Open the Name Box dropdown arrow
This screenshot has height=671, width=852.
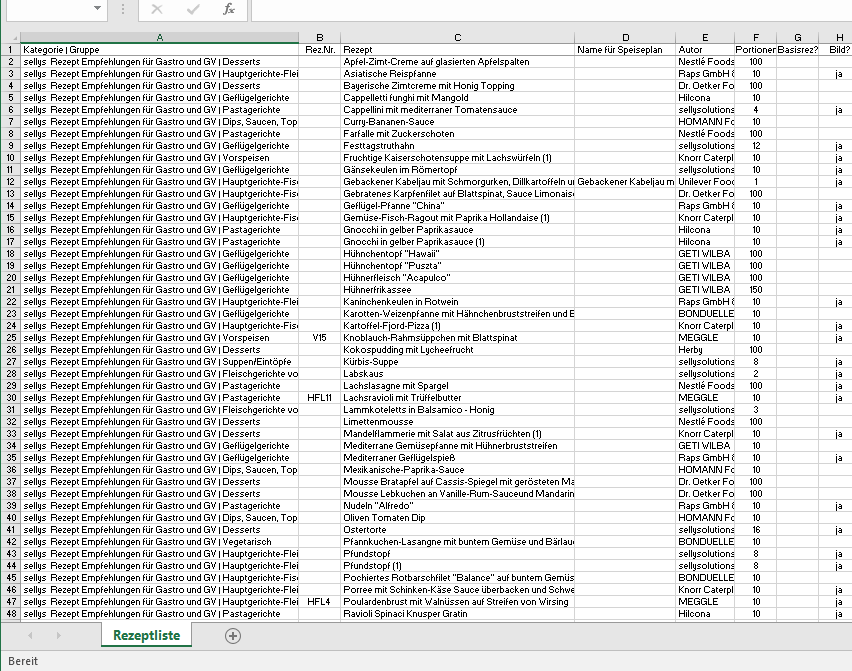pos(97,9)
